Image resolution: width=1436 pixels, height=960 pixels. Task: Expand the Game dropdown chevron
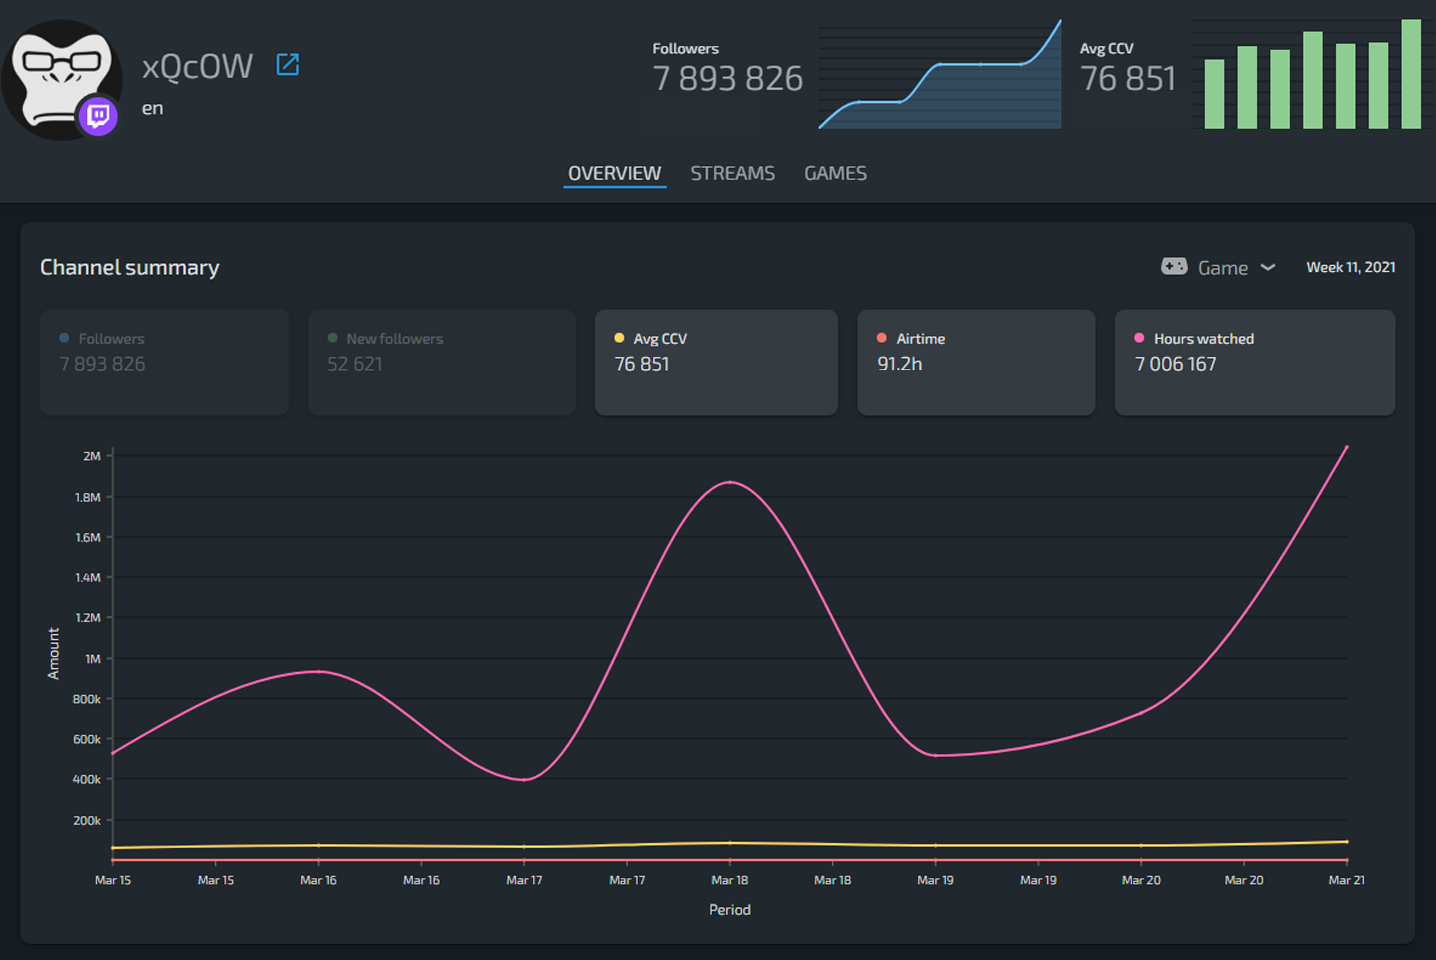pos(1268,267)
